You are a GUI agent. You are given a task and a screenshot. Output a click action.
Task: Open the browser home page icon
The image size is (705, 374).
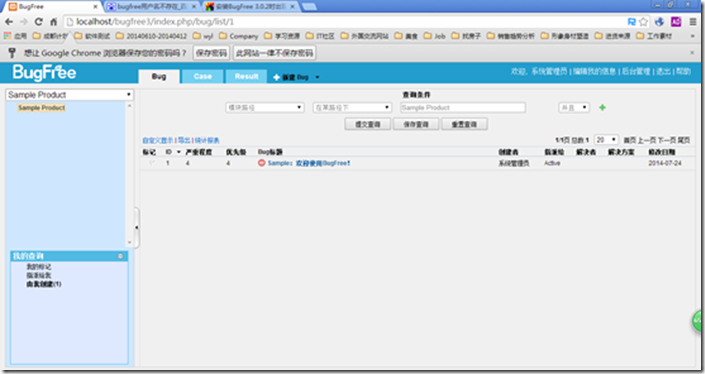[54, 22]
